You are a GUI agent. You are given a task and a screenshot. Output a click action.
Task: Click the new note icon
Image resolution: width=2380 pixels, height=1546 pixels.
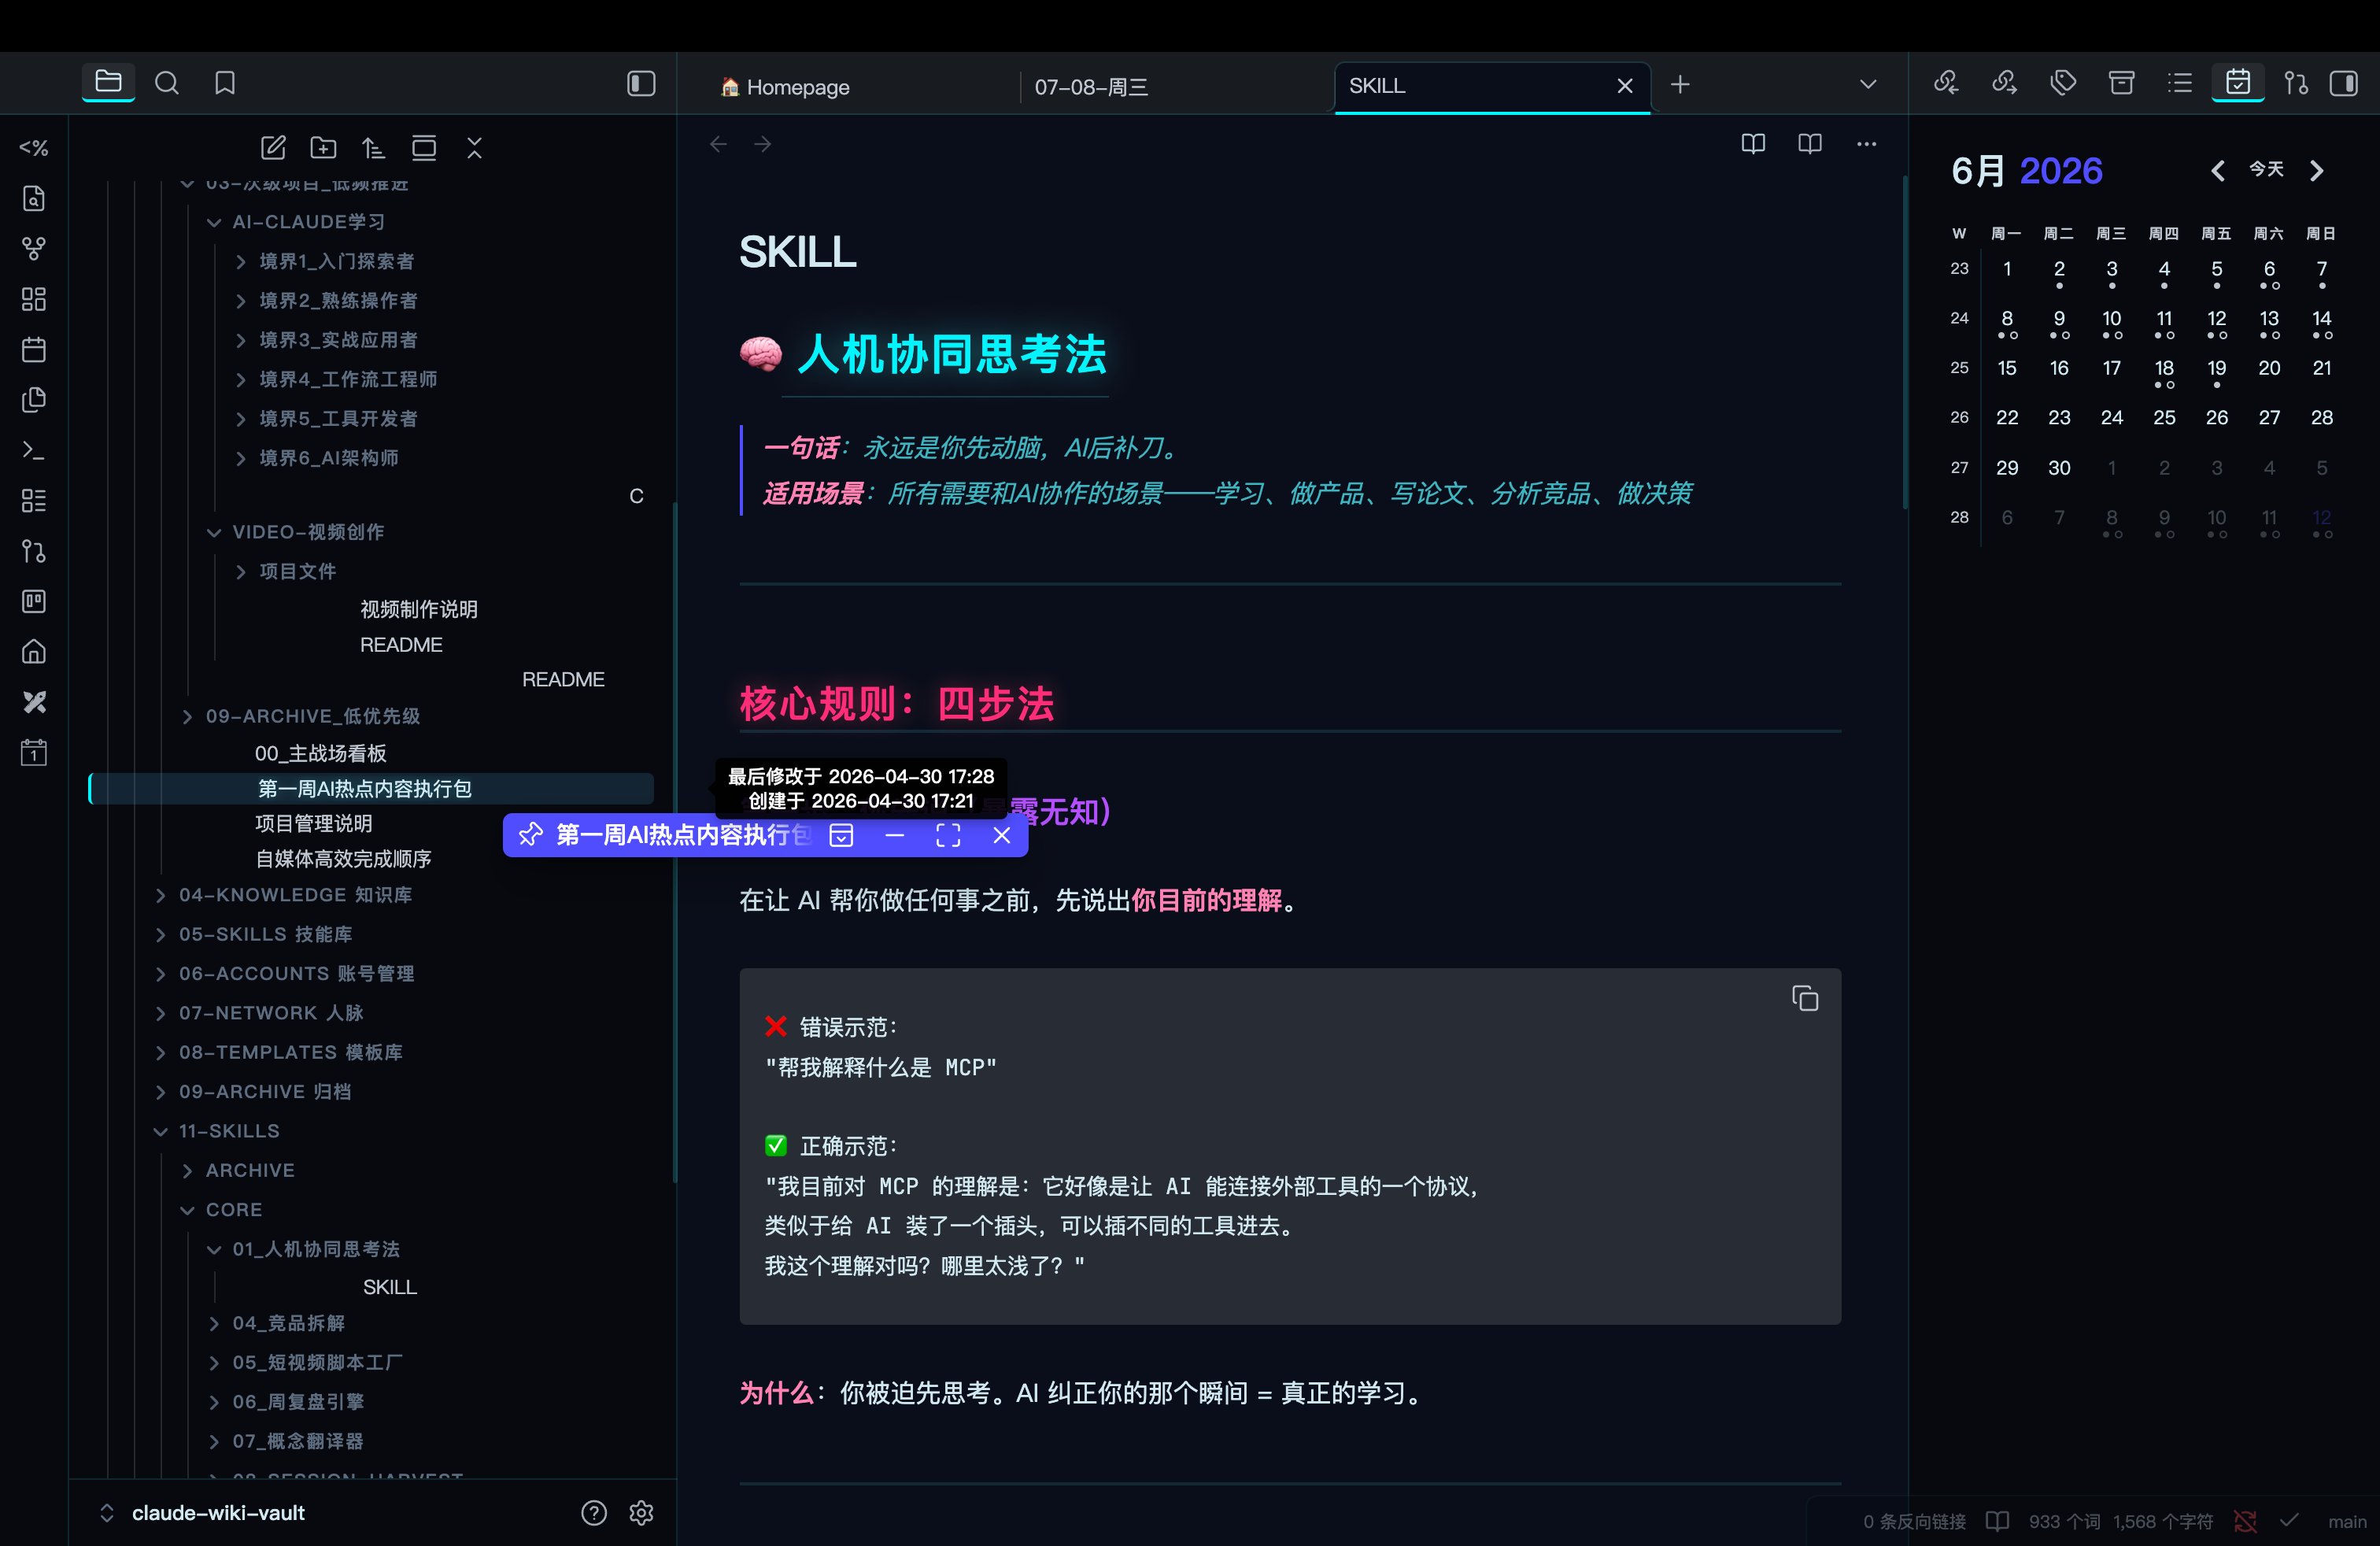point(273,148)
